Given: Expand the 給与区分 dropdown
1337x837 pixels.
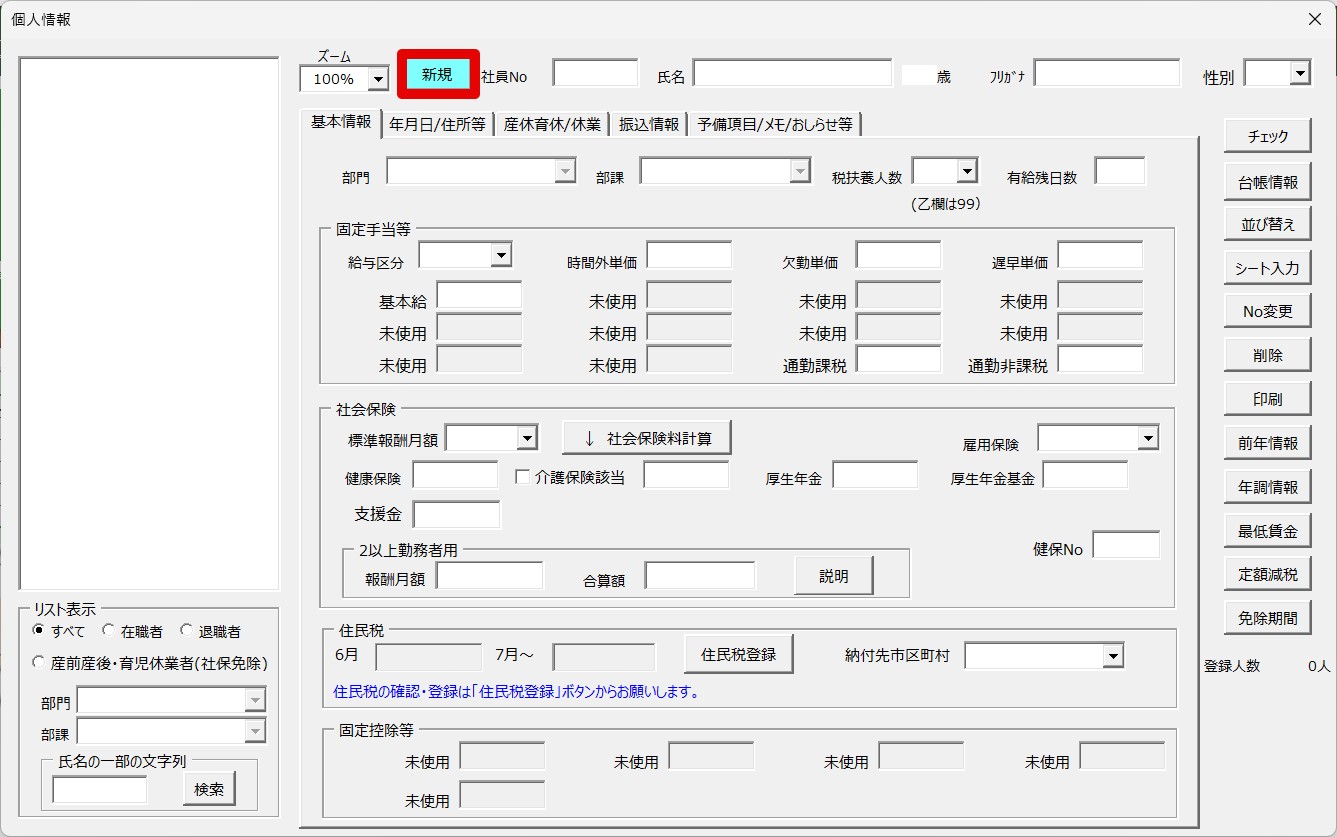Looking at the screenshot, I should click(501, 255).
